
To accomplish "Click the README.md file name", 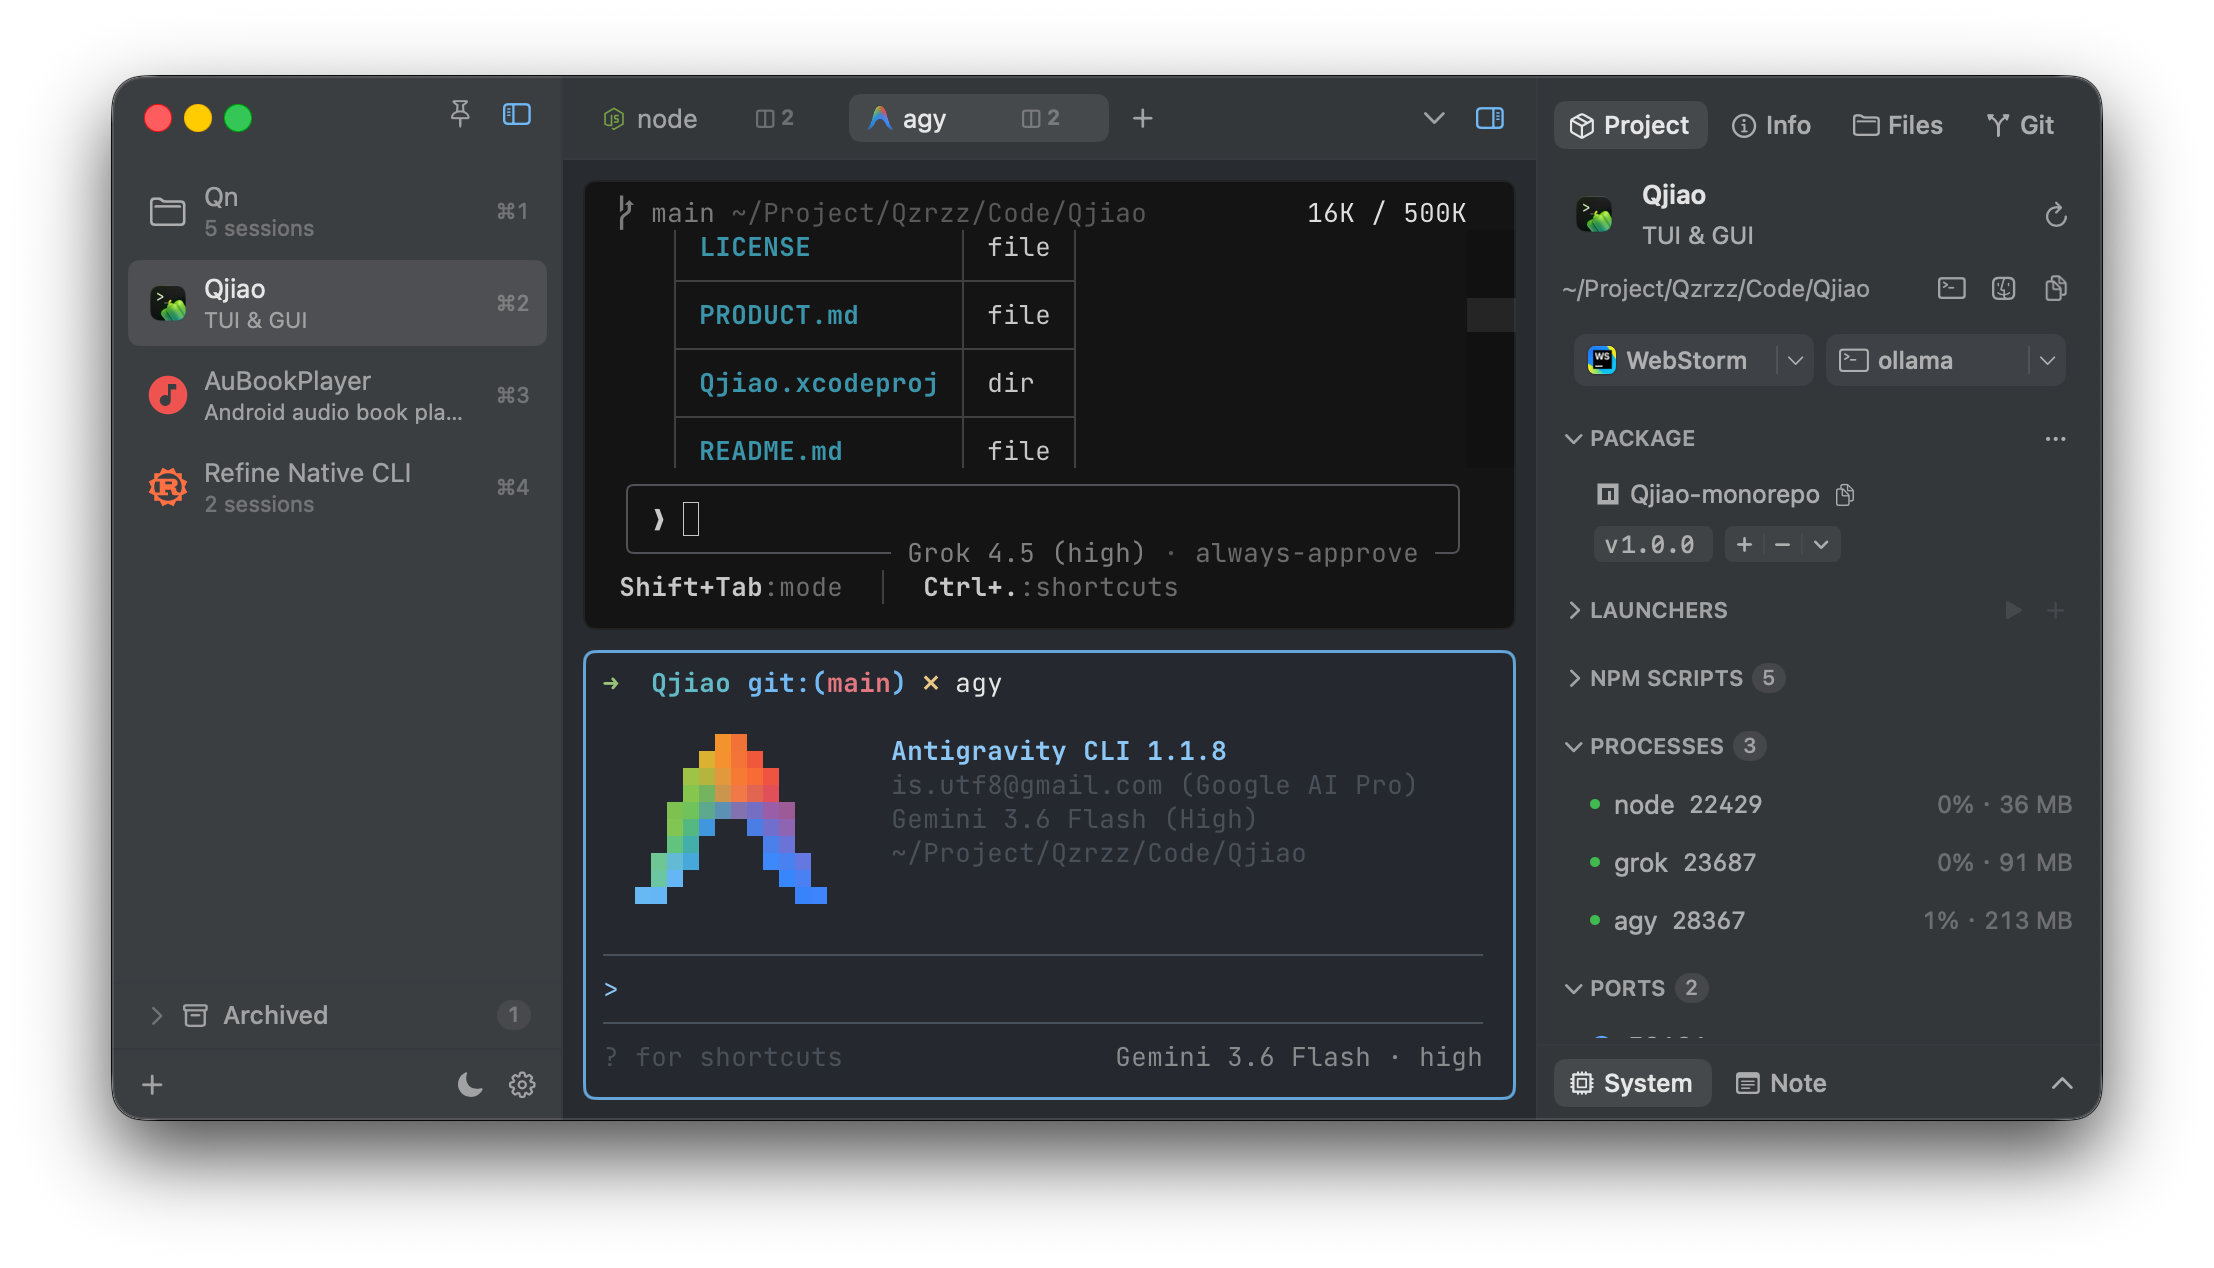I will point(771,451).
